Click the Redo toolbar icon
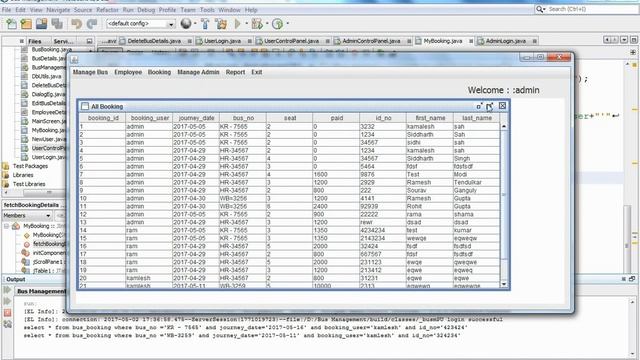 tap(92, 24)
